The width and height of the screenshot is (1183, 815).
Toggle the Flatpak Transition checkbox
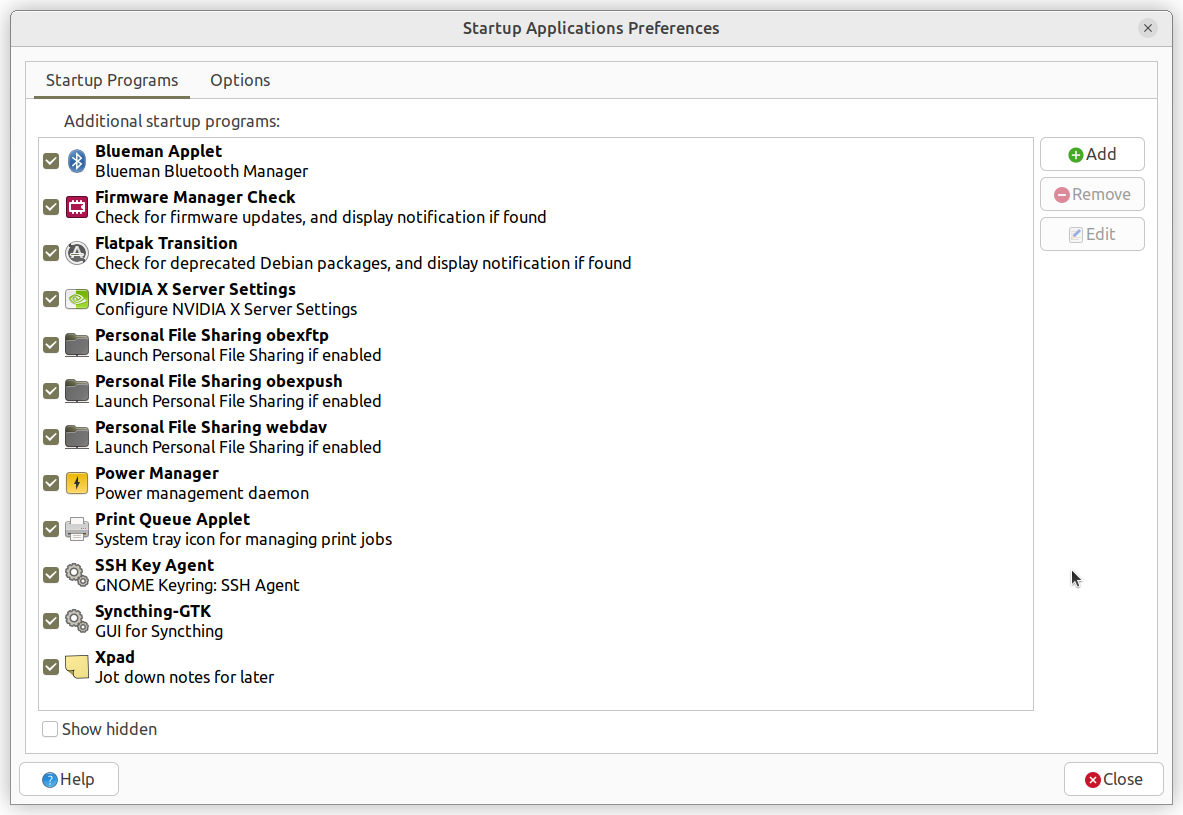[x=51, y=253]
